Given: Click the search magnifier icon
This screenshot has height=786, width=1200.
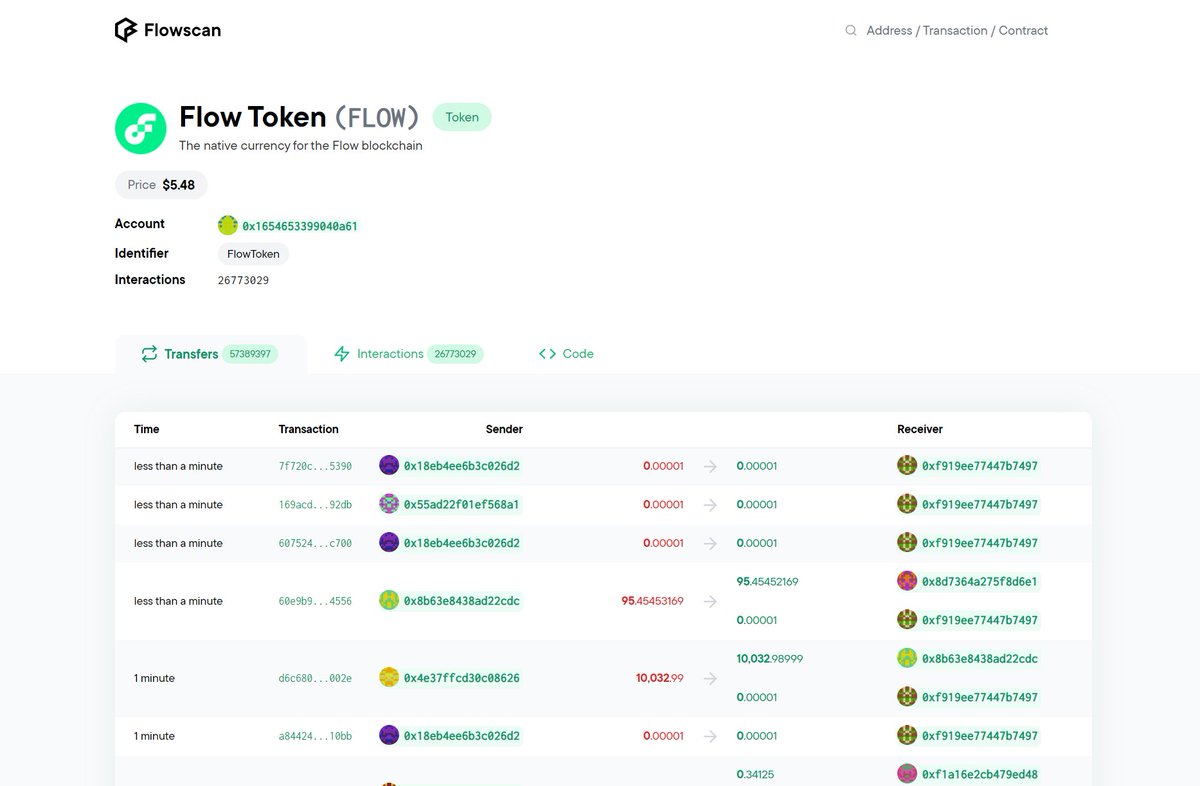Looking at the screenshot, I should pos(851,31).
